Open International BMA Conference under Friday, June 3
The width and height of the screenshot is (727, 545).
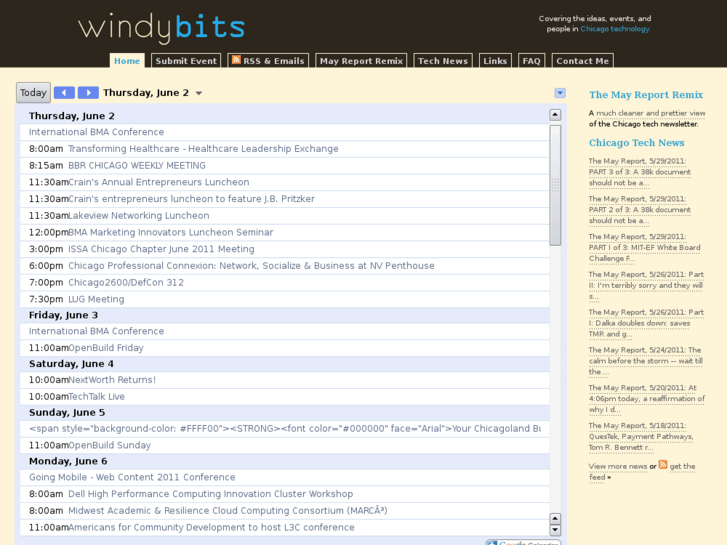point(96,331)
